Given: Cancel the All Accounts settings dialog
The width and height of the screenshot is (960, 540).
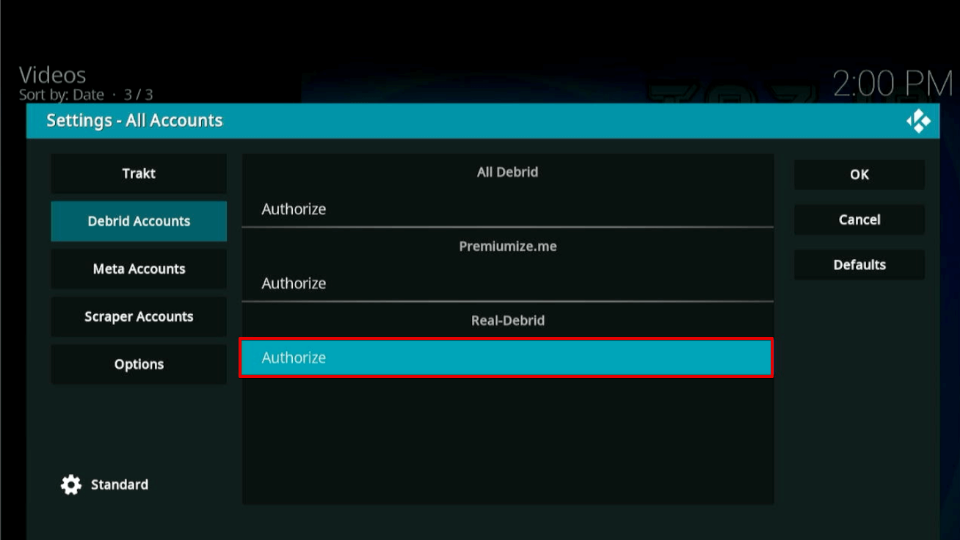Looking at the screenshot, I should pyautogui.click(x=860, y=220).
